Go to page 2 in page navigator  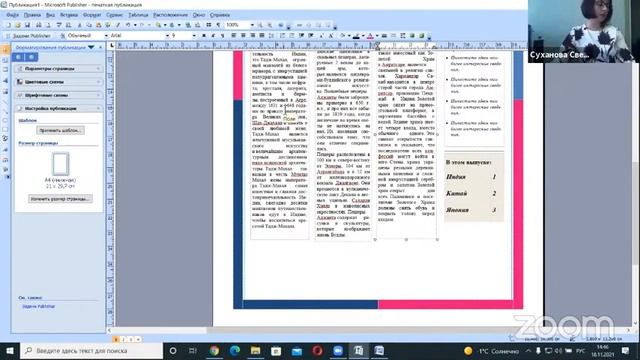[x=124, y=339]
